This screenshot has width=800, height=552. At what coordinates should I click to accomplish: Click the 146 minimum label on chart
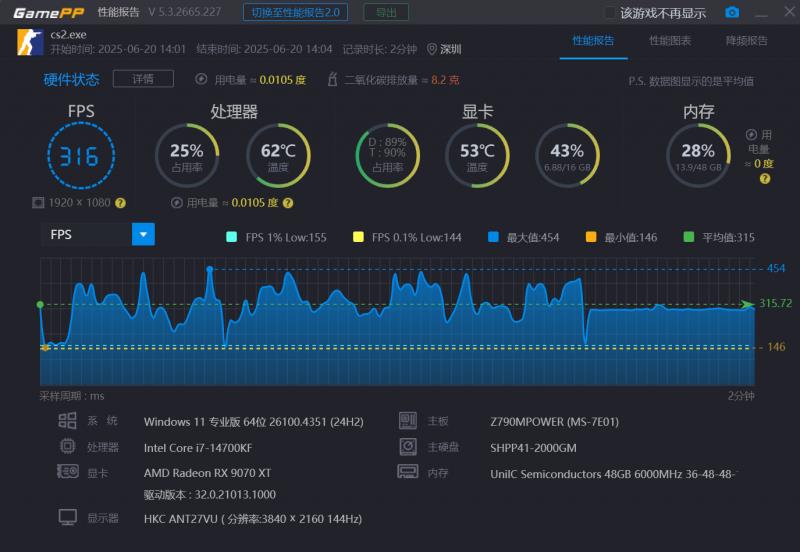pos(776,347)
